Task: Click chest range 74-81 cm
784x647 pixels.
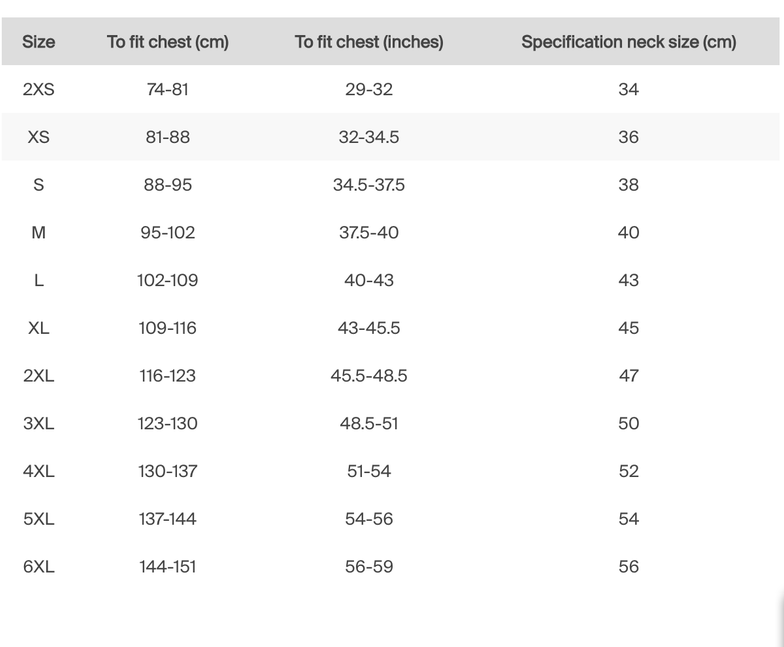Action: 167,89
